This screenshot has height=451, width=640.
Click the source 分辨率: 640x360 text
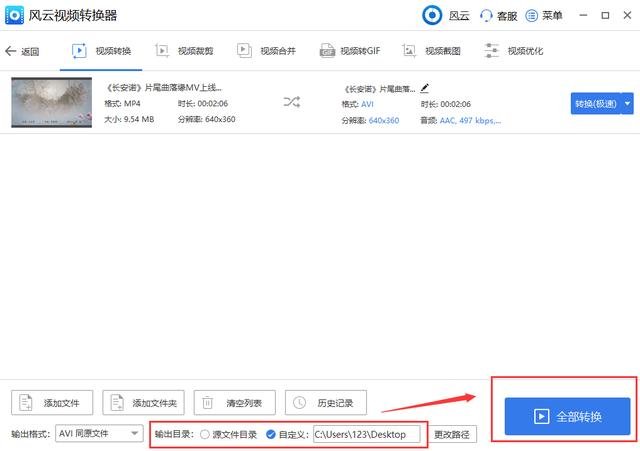[x=207, y=119]
